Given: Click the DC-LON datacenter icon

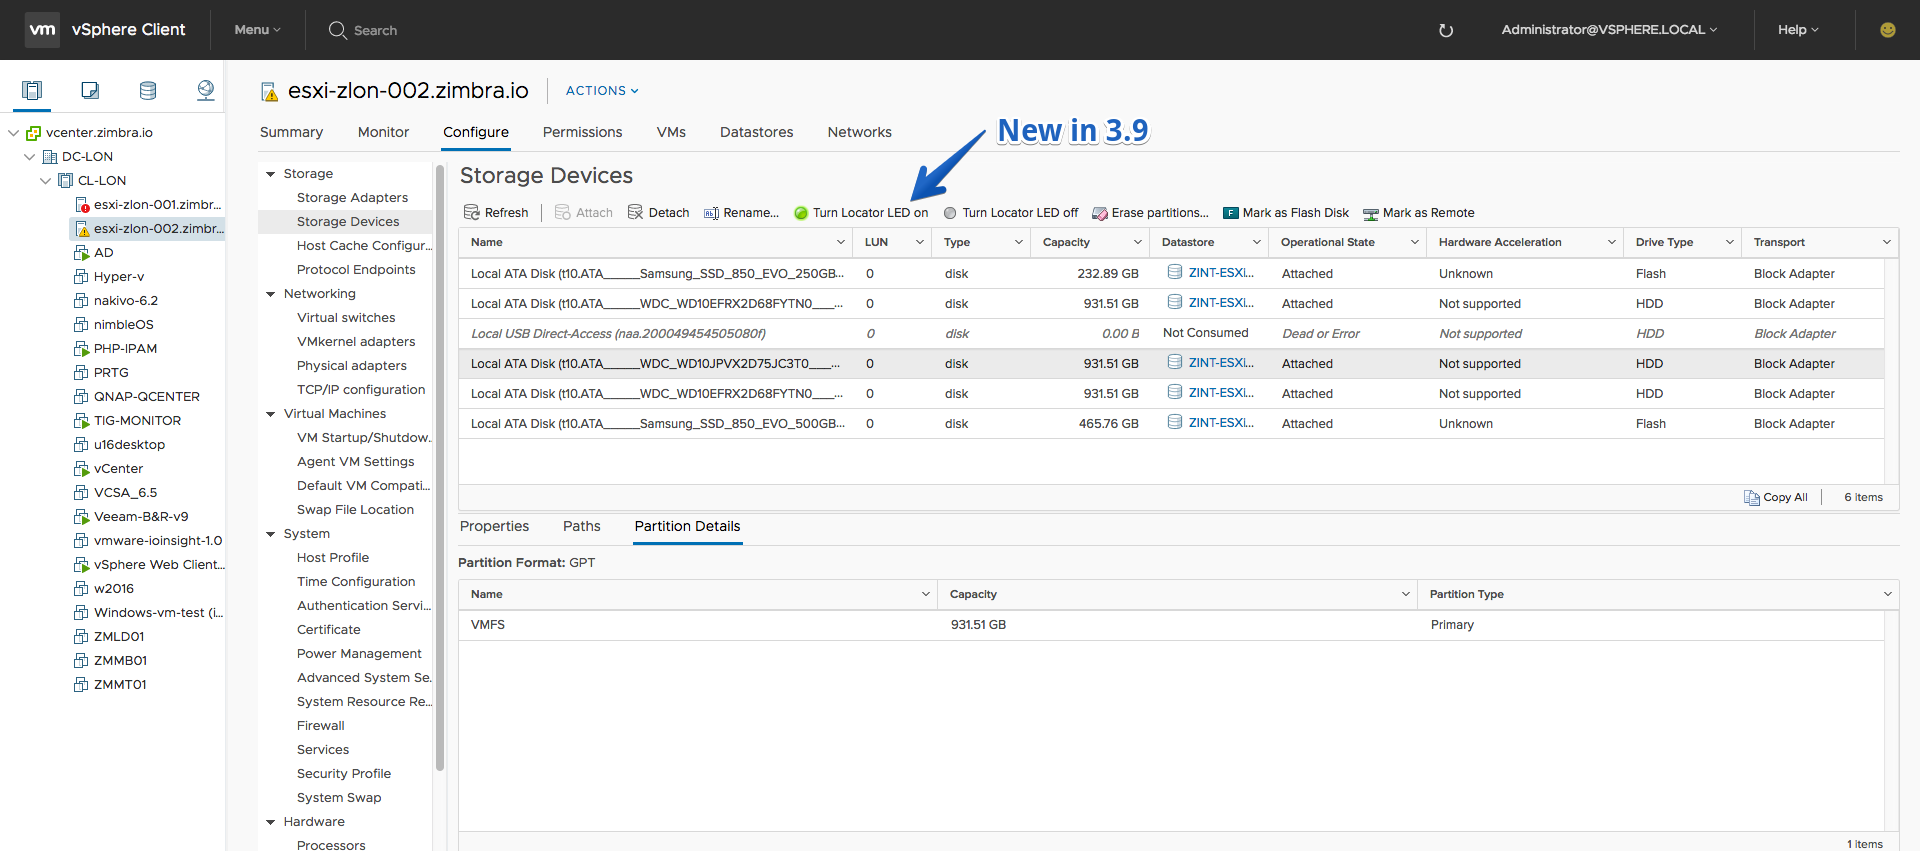Looking at the screenshot, I should point(50,156).
